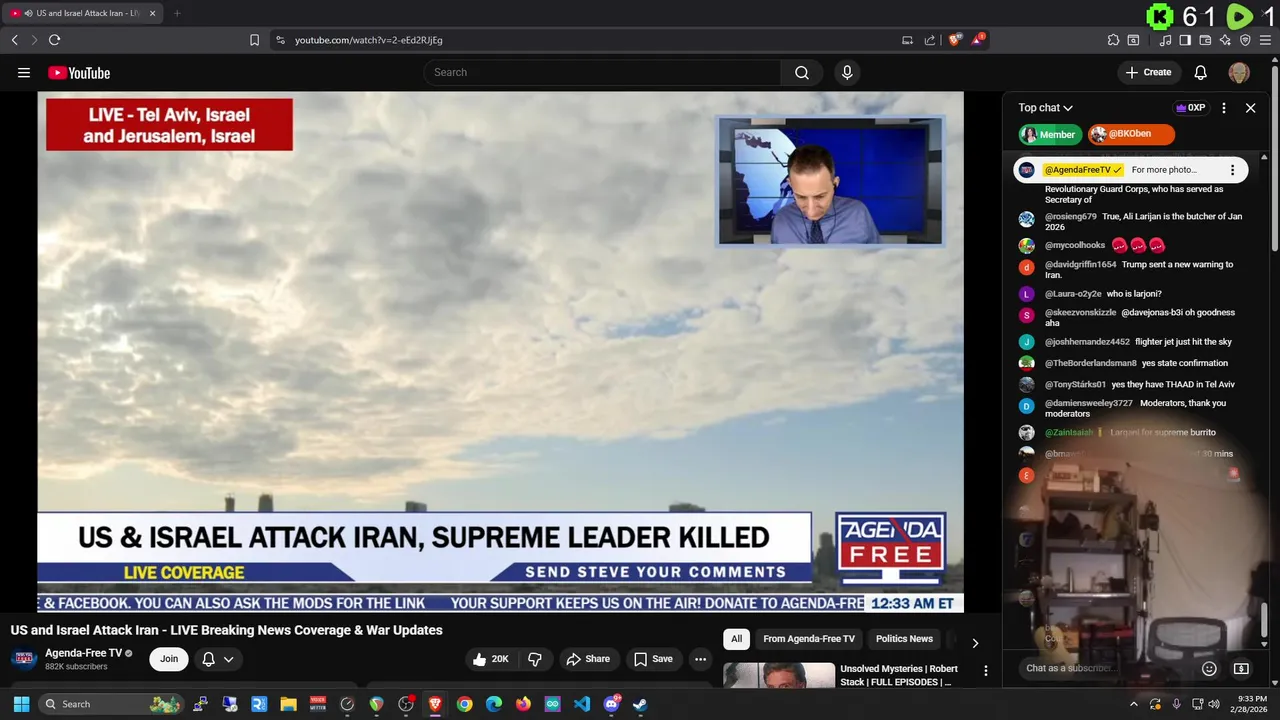Viewport: 1280px width, 720px height.
Task: Open the emoji picker in chat
Action: (x=1209, y=668)
